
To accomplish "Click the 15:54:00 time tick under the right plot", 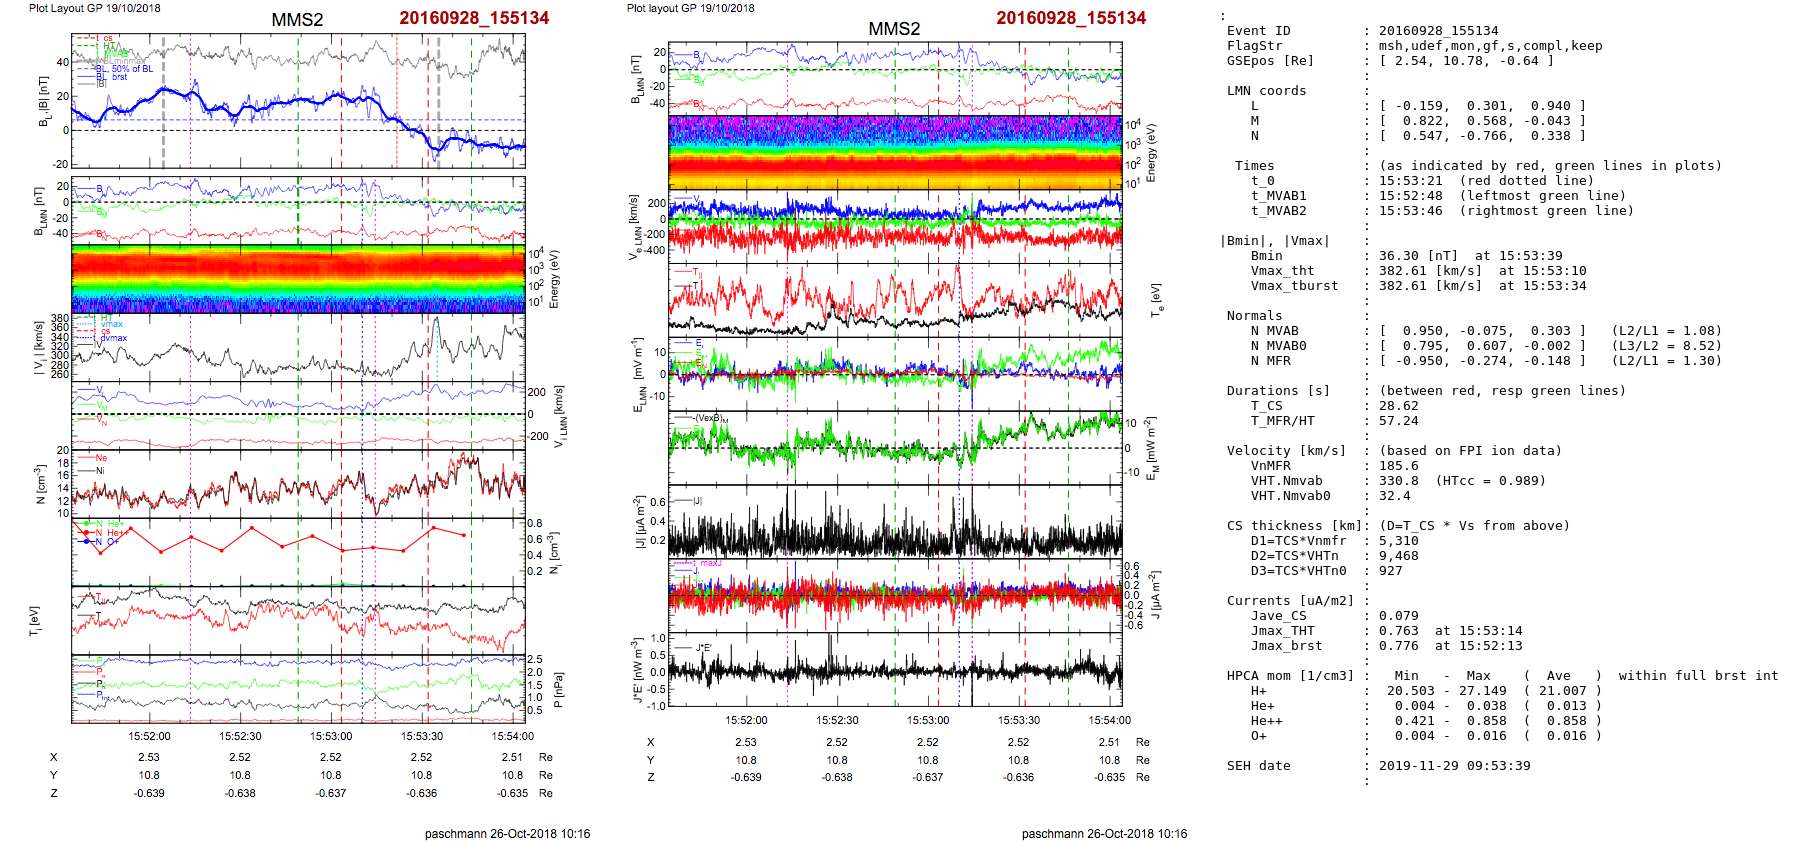I will click(x=1109, y=720).
